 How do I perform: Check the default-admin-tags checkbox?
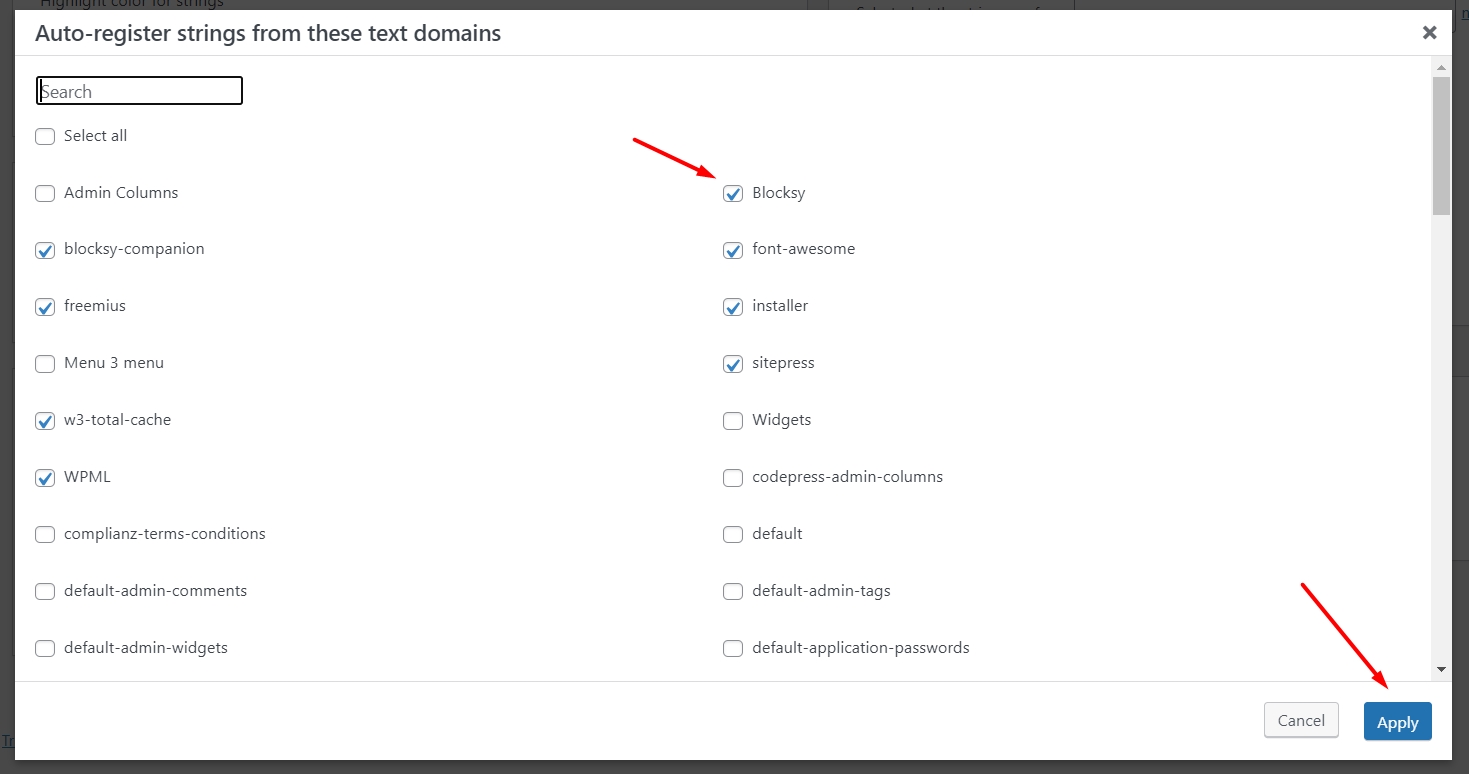733,592
